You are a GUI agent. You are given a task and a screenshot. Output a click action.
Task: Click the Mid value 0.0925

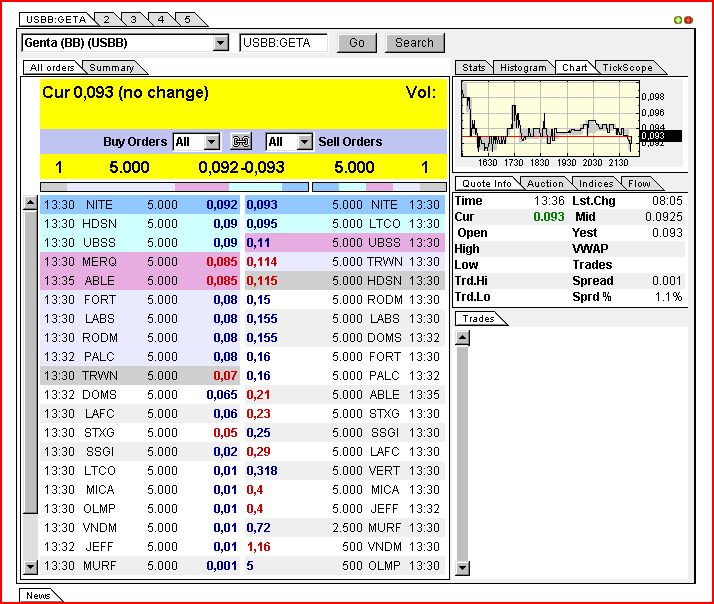coord(664,217)
